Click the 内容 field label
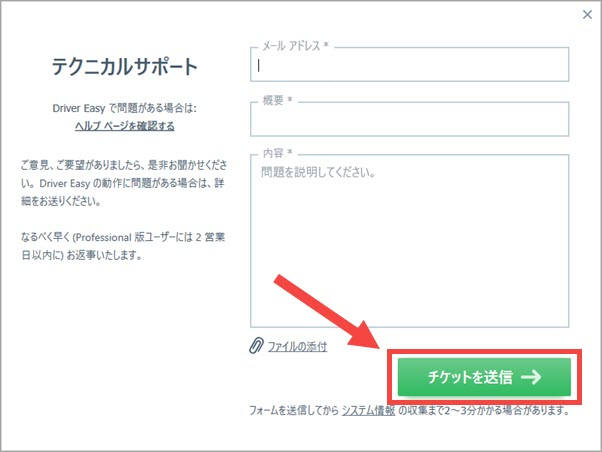The image size is (602, 452). pos(275,153)
